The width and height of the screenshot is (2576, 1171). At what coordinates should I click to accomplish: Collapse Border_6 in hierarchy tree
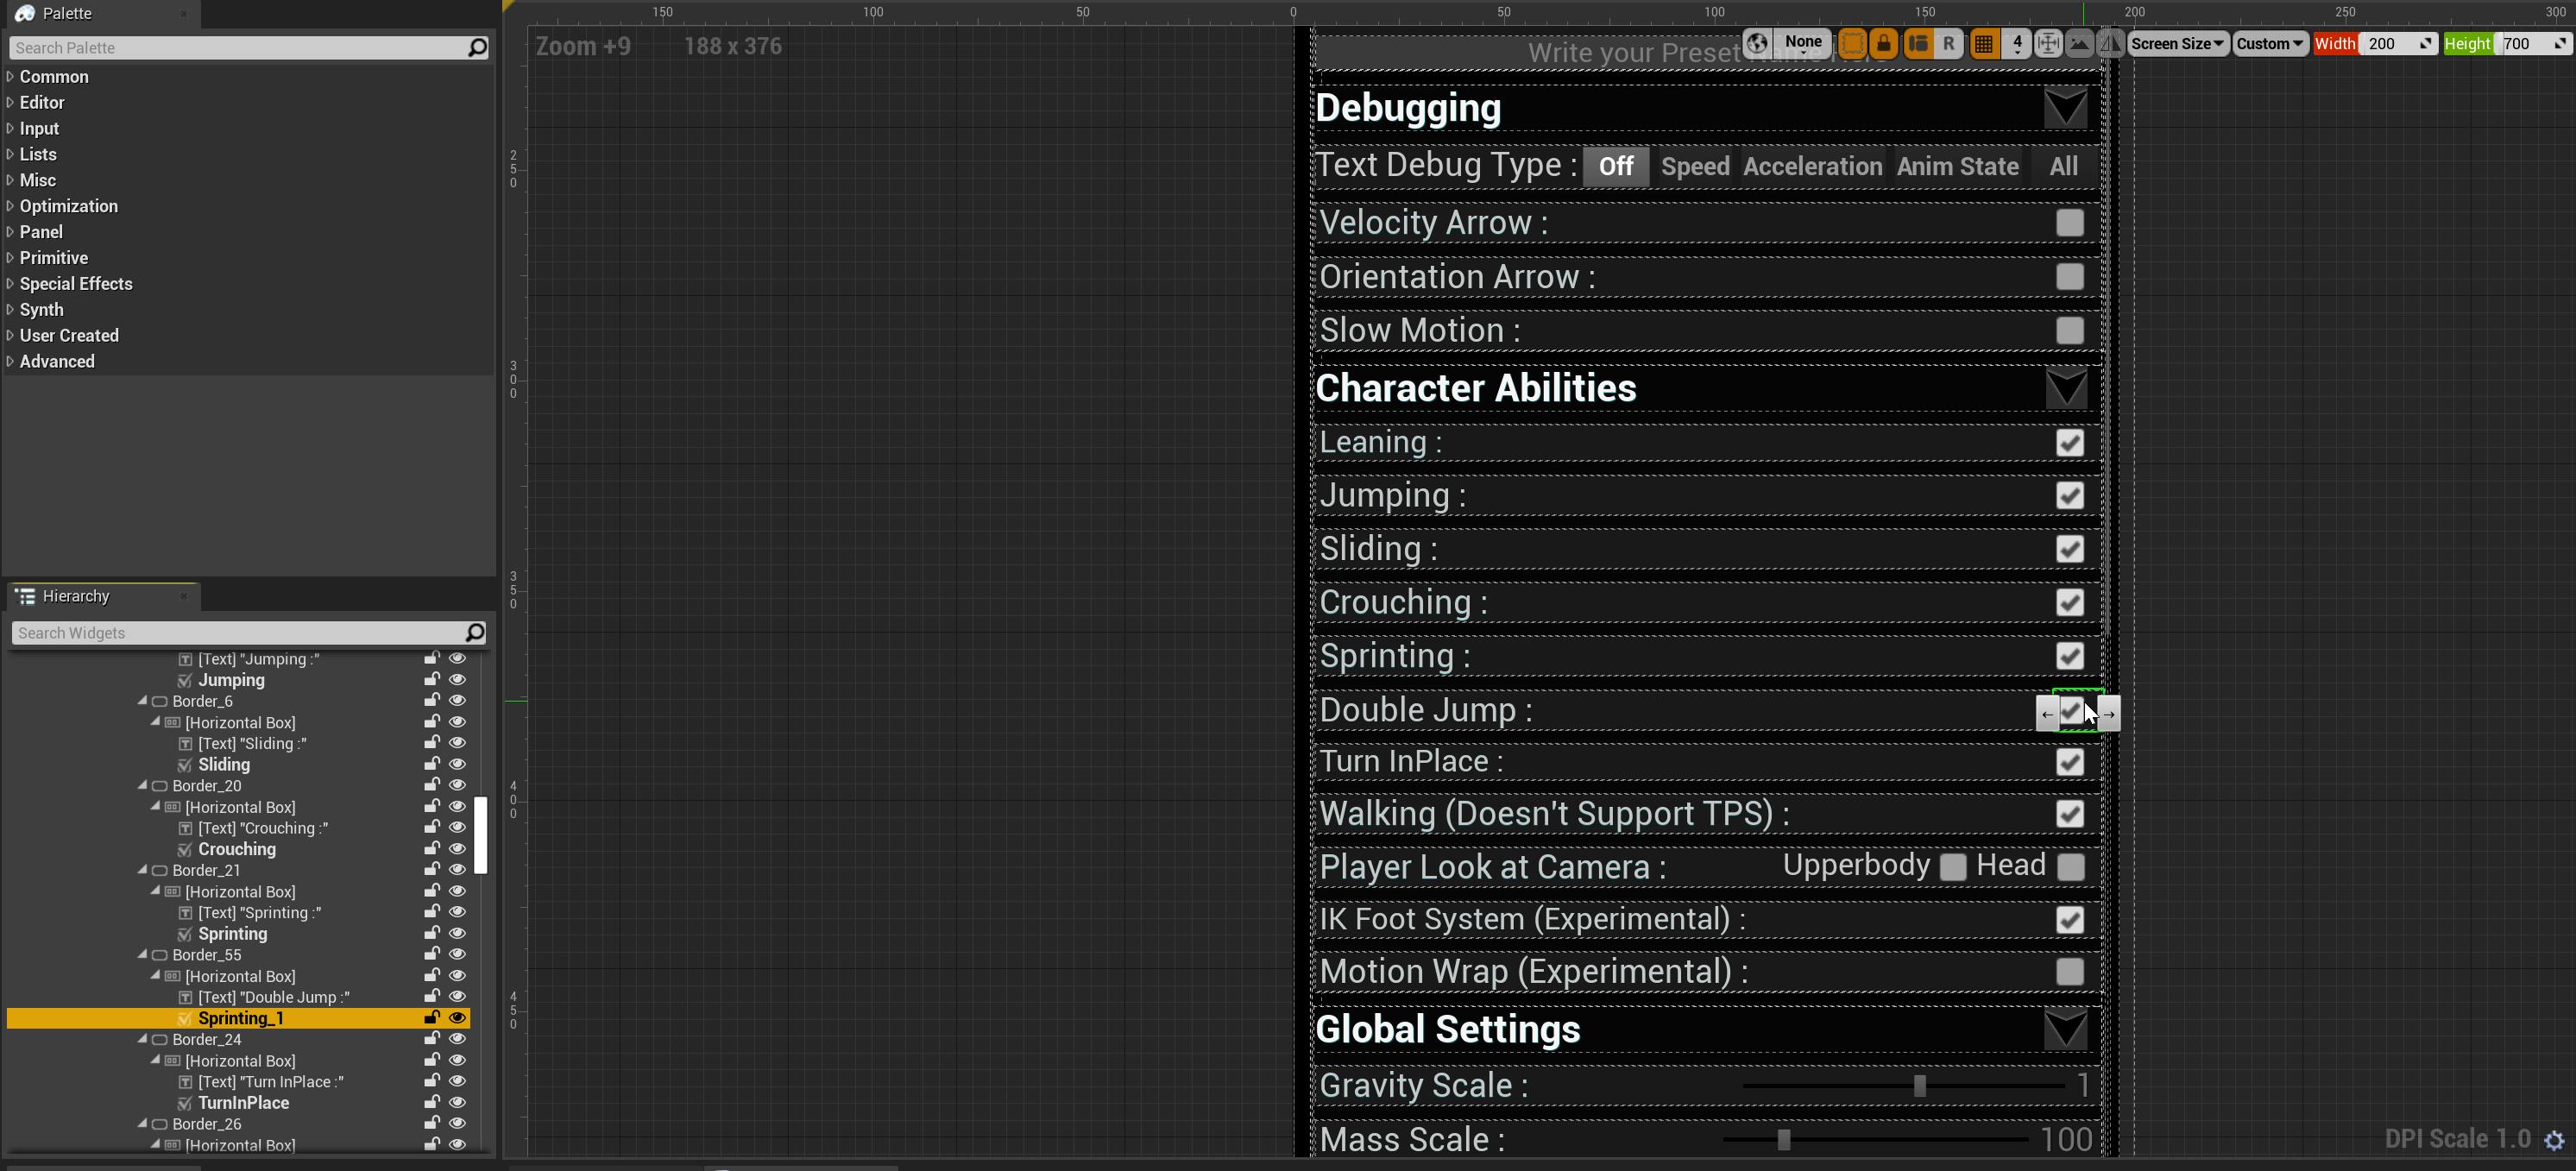tap(142, 701)
